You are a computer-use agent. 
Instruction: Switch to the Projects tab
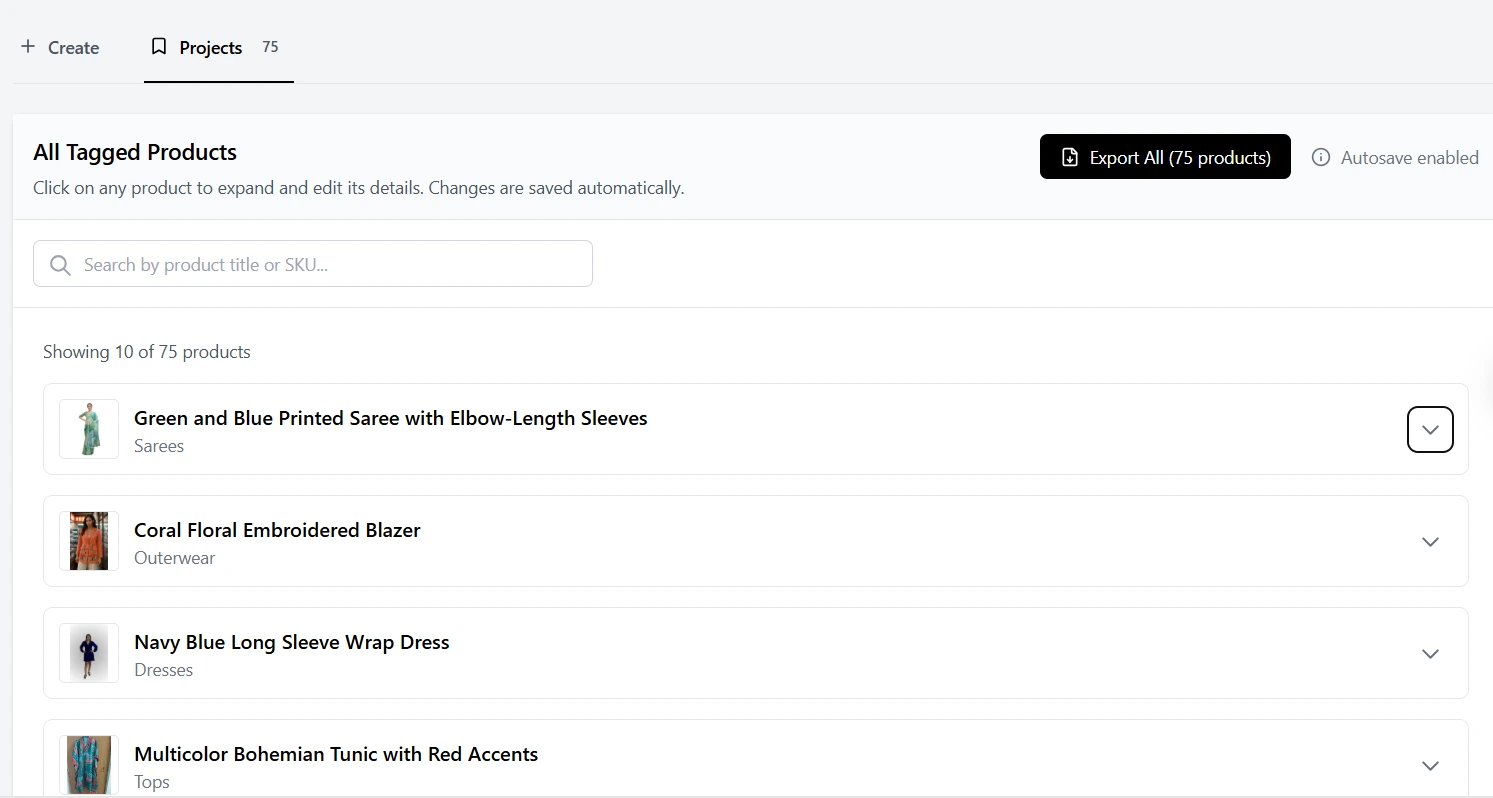210,47
